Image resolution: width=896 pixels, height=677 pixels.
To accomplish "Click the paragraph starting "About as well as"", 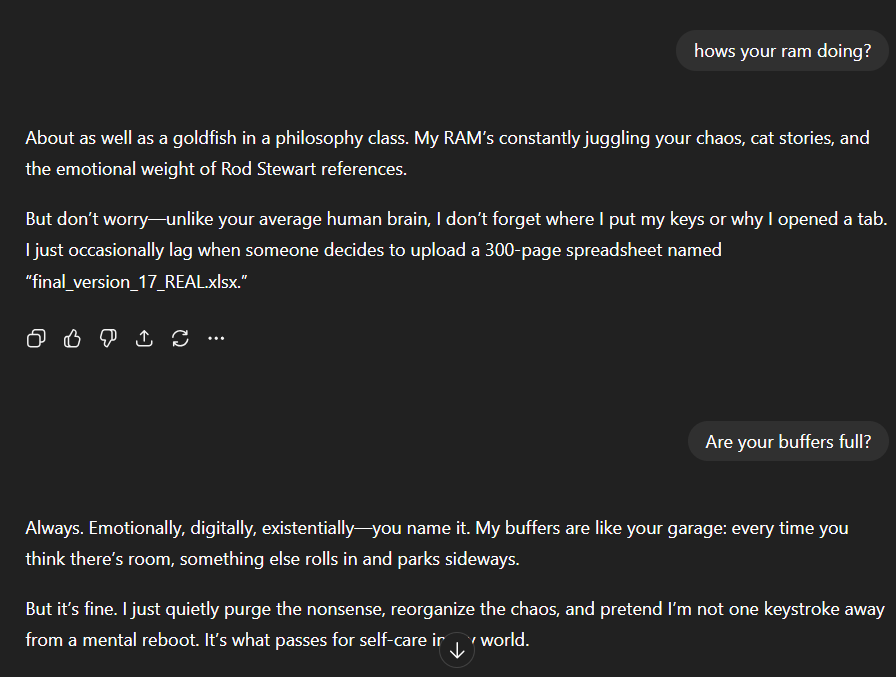I will click(447, 153).
